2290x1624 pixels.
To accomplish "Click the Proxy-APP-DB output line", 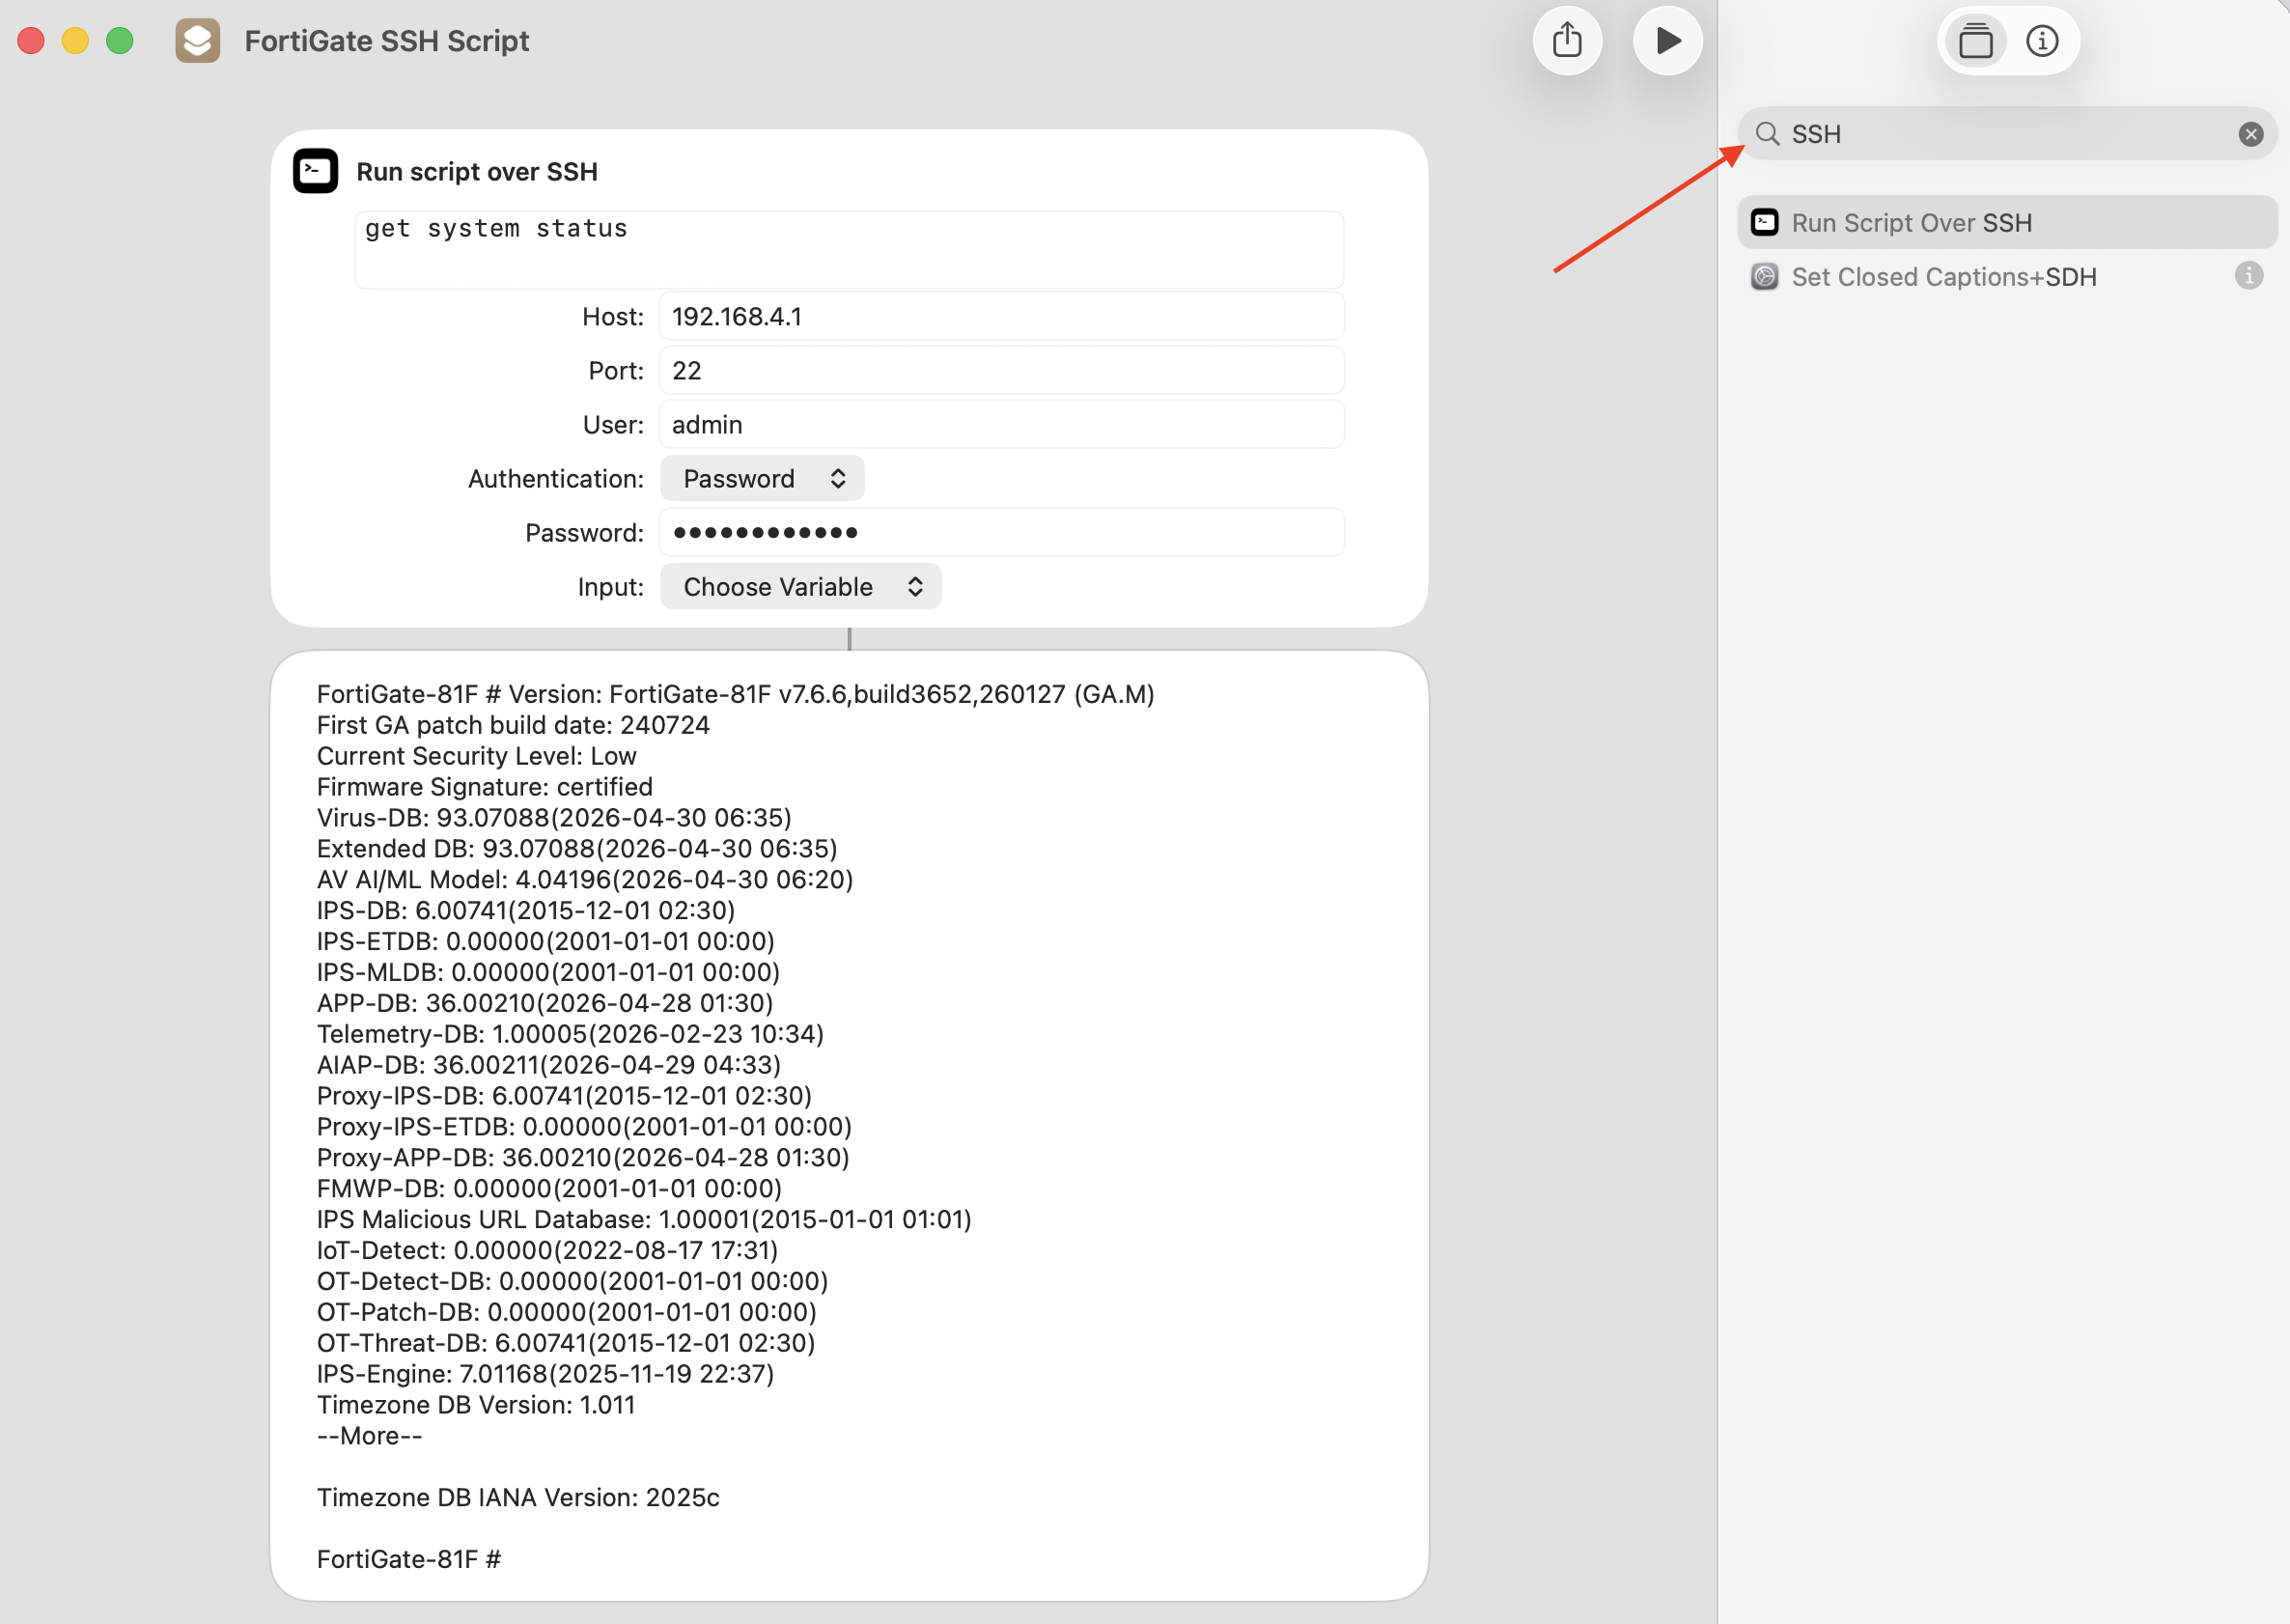I will click(583, 1158).
